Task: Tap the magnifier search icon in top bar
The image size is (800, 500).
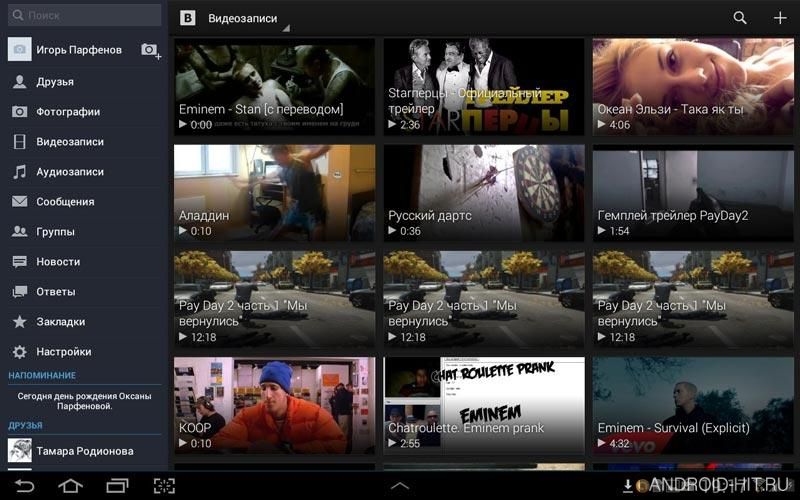Action: pos(740,18)
